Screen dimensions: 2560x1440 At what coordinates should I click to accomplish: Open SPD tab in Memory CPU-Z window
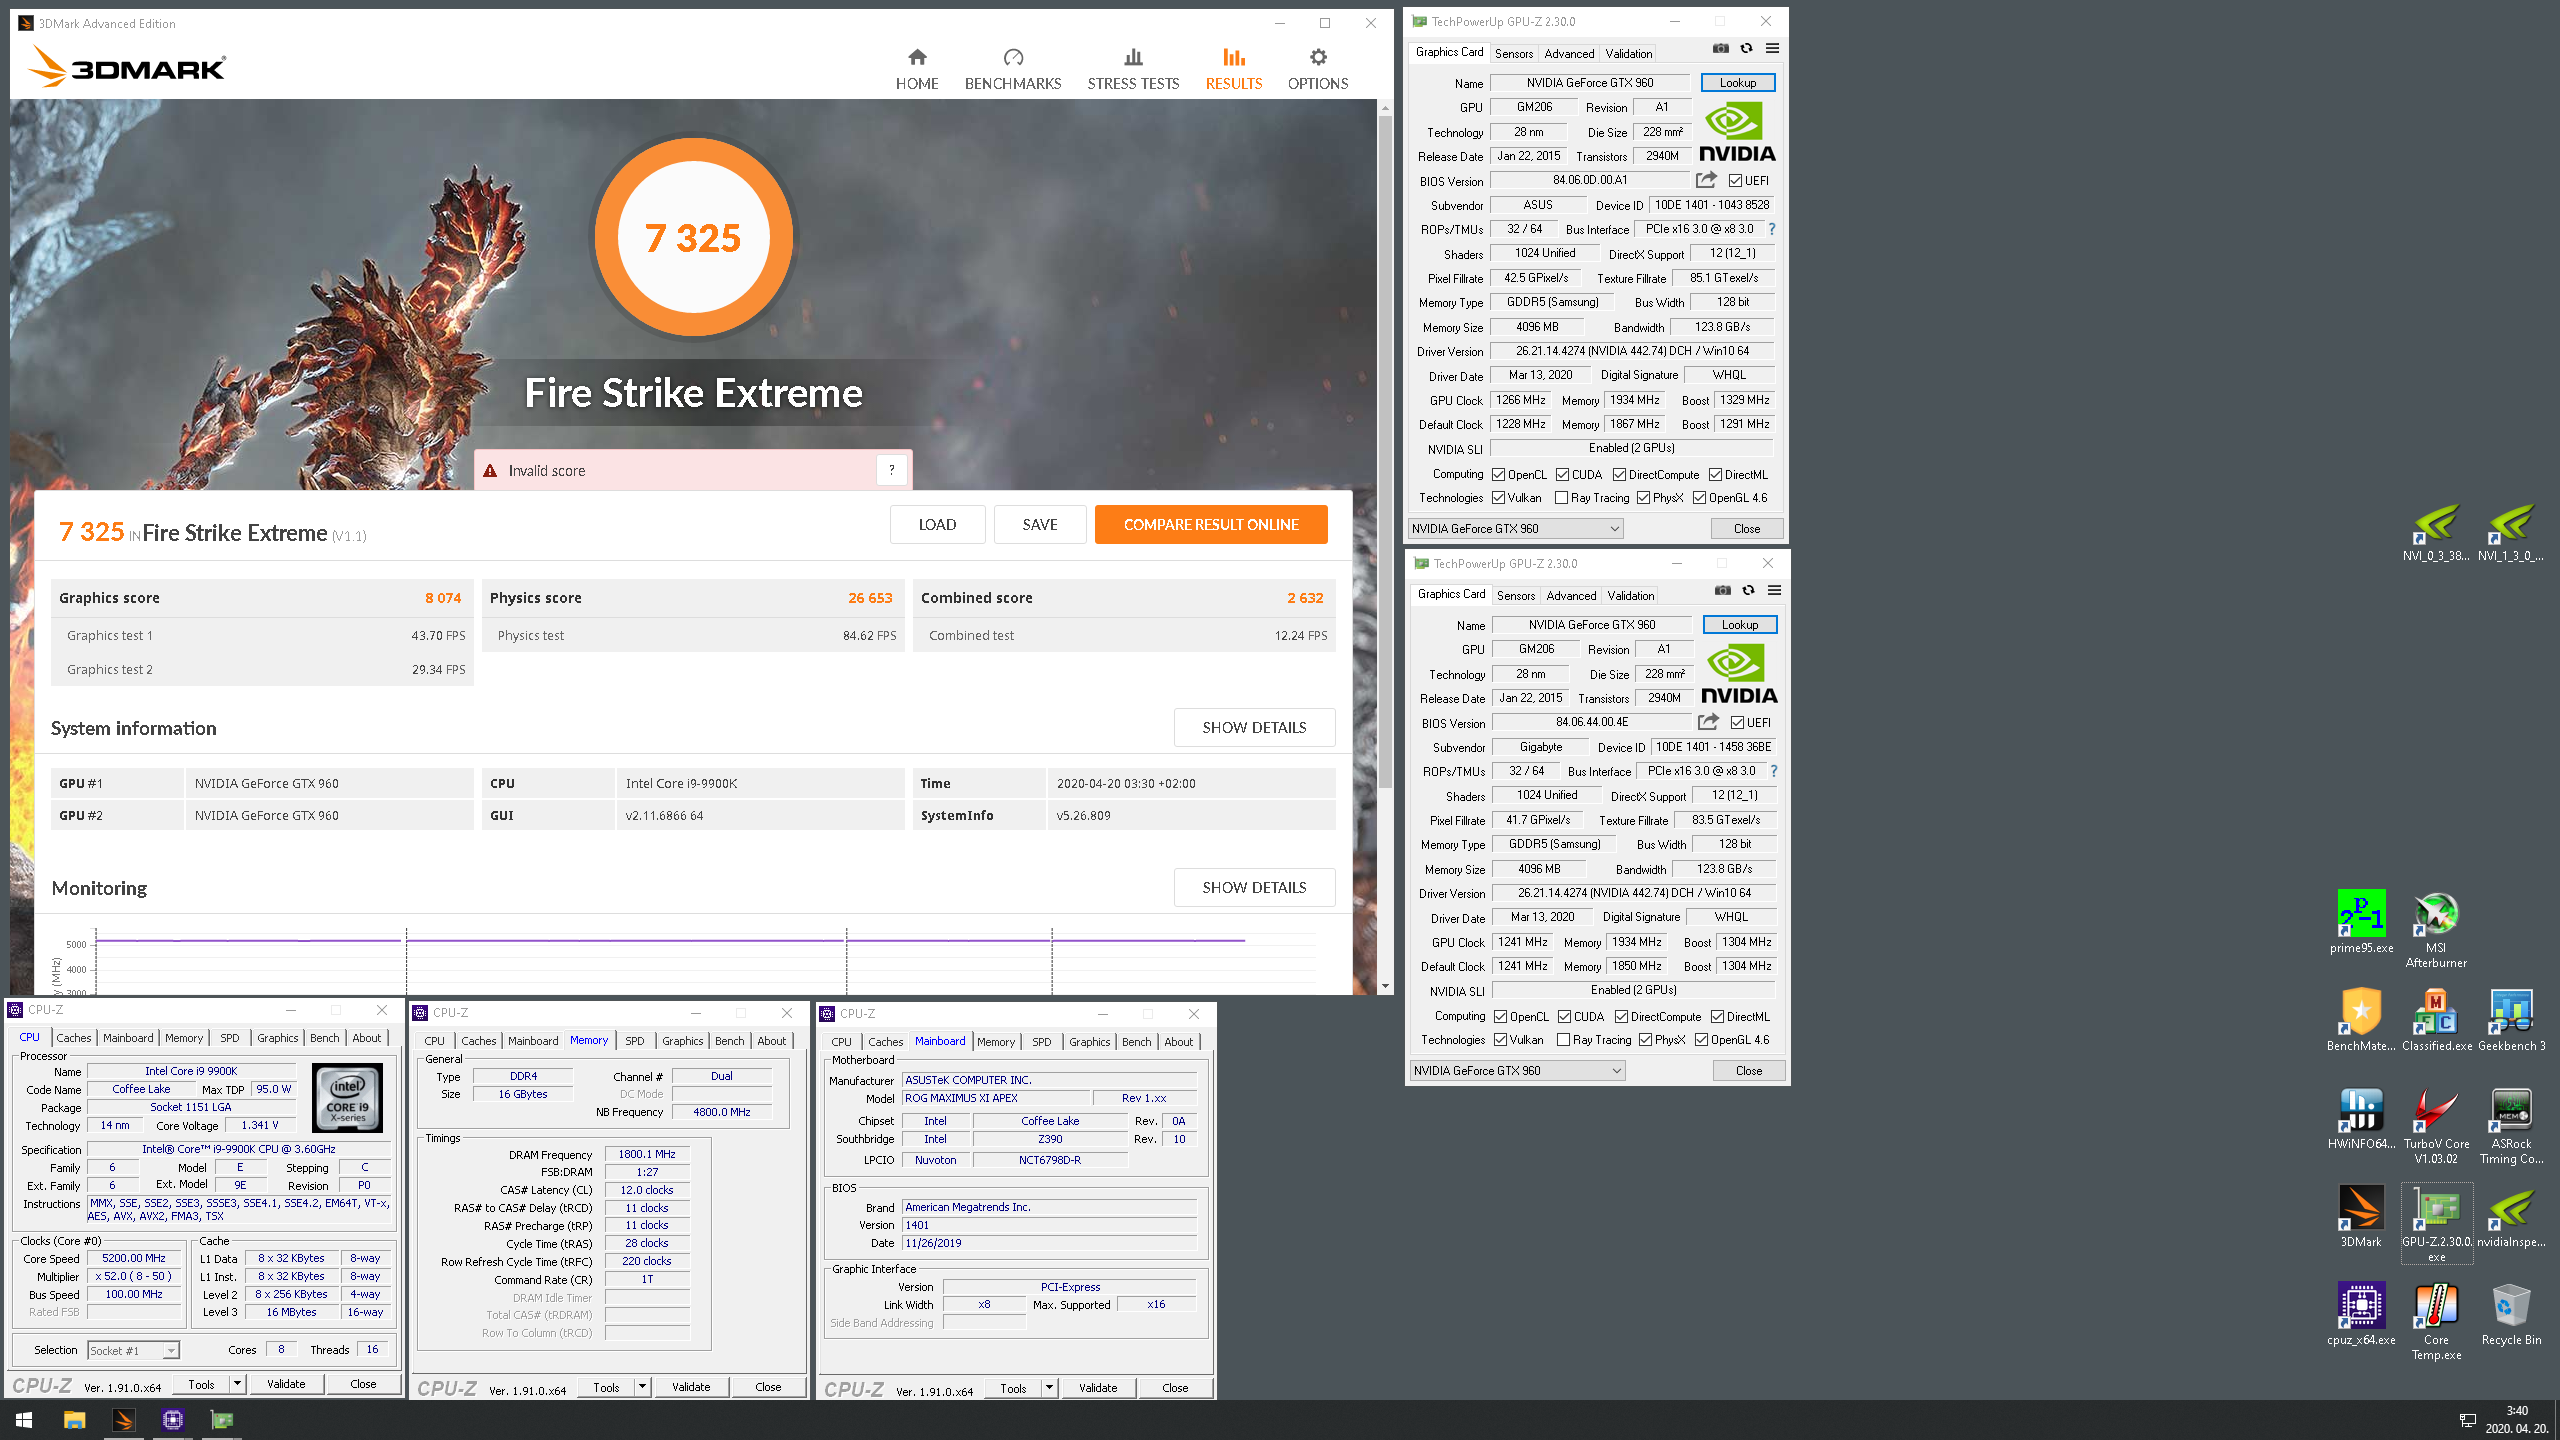coord(634,1041)
